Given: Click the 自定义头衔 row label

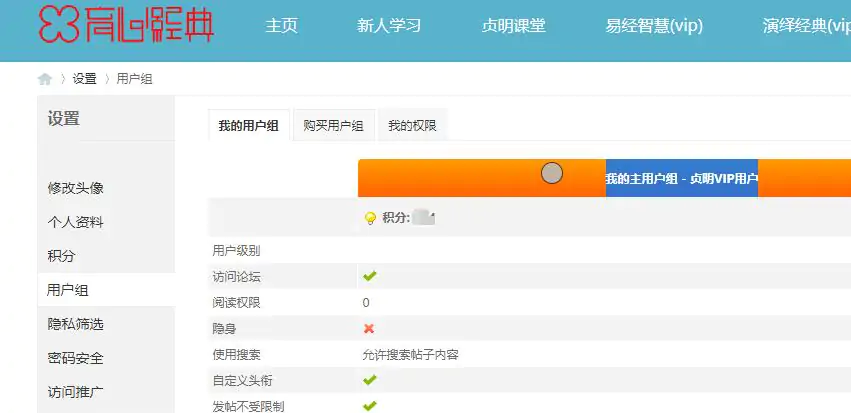Looking at the screenshot, I should pos(242,381).
